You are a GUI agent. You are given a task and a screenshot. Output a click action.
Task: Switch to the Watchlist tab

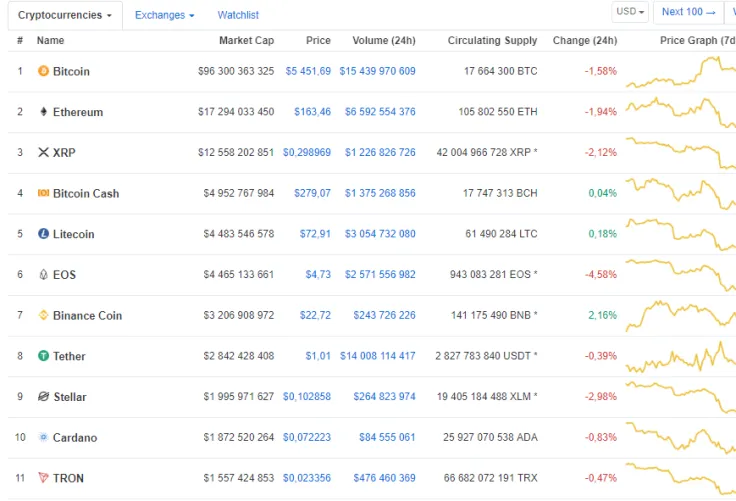(238, 15)
